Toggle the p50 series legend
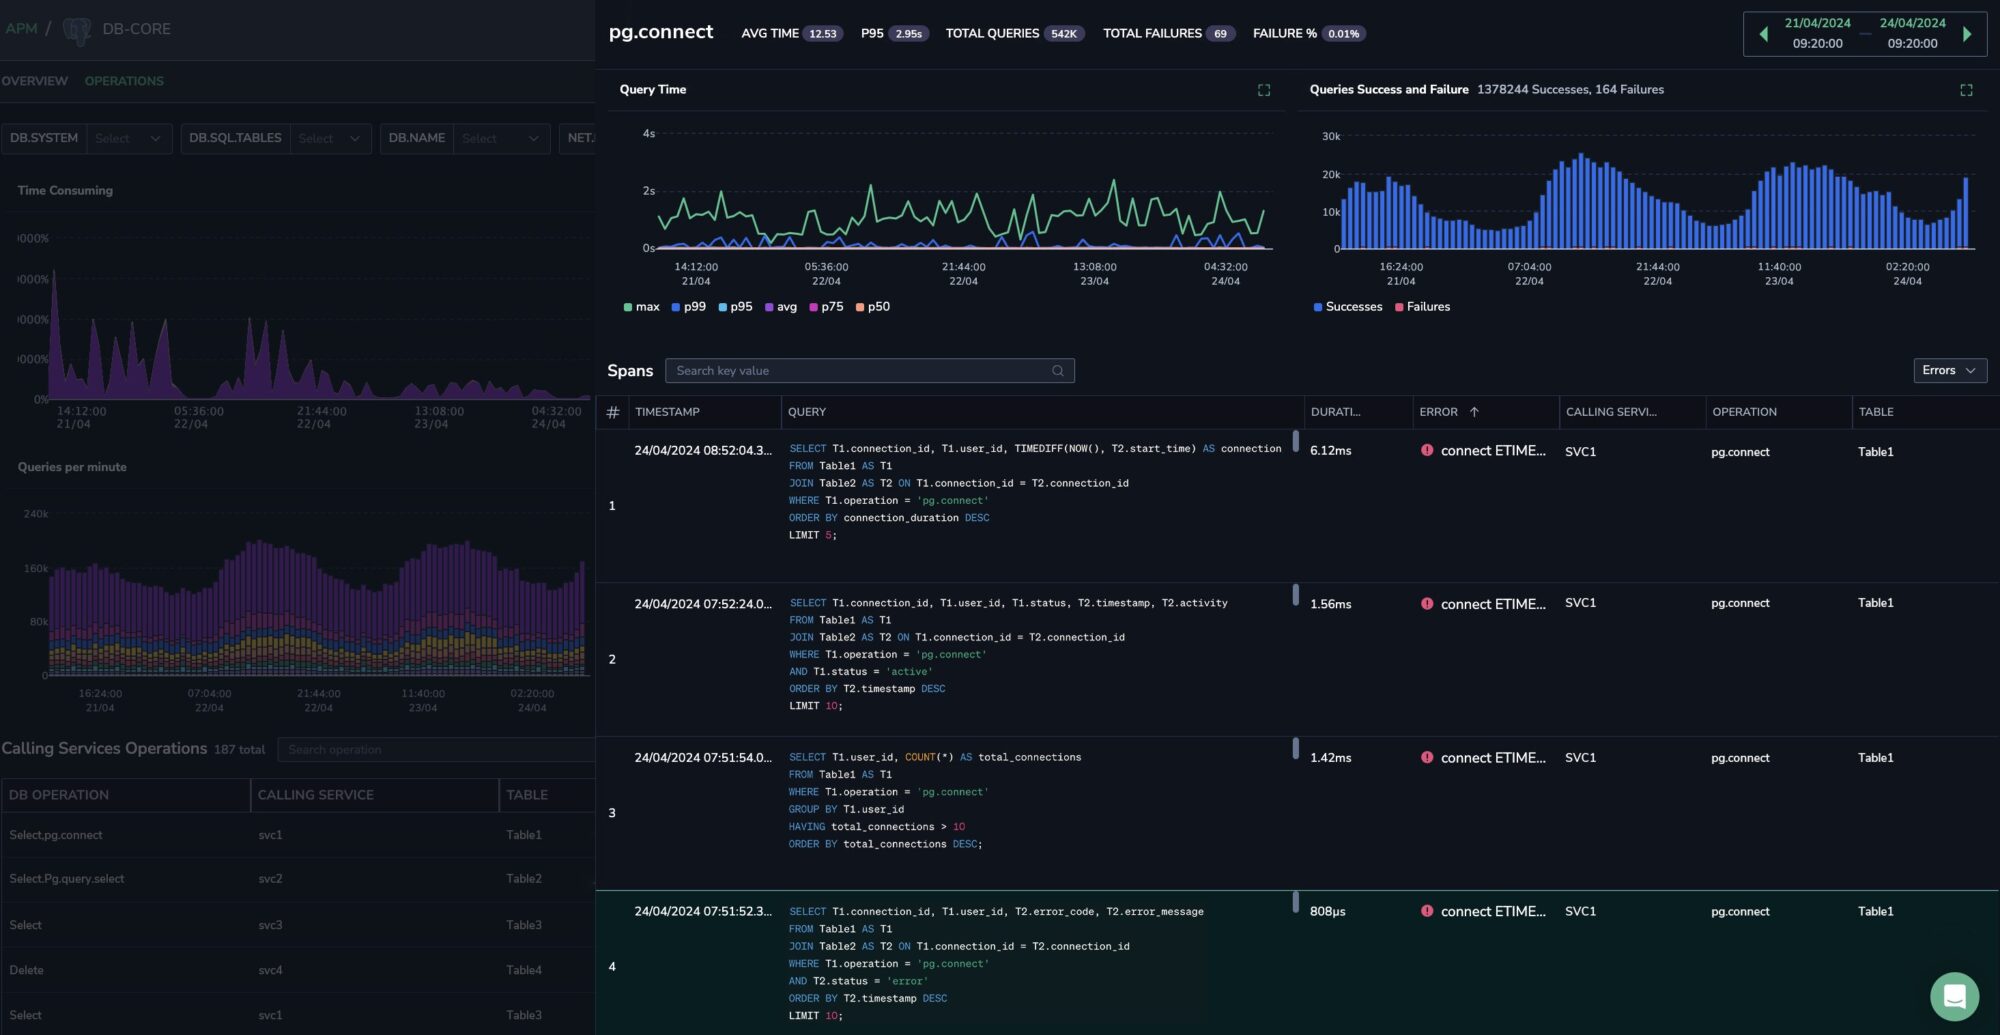The image size is (2000, 1035). coord(873,307)
